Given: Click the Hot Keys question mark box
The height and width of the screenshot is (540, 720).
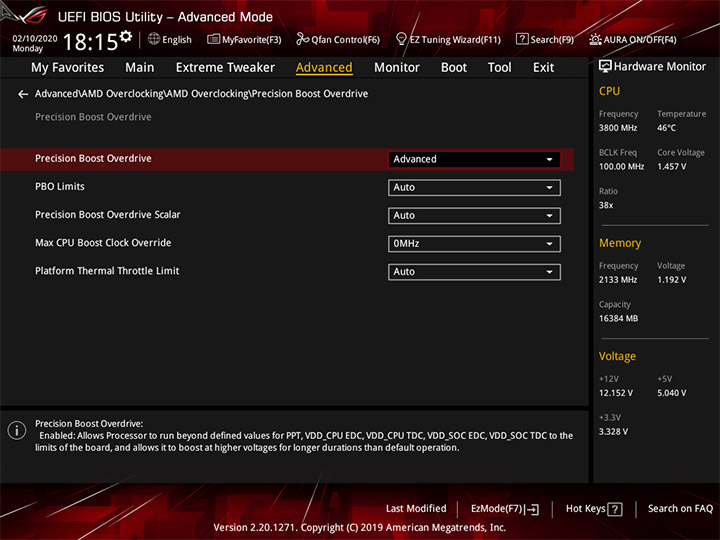Looking at the screenshot, I should click(615, 509).
